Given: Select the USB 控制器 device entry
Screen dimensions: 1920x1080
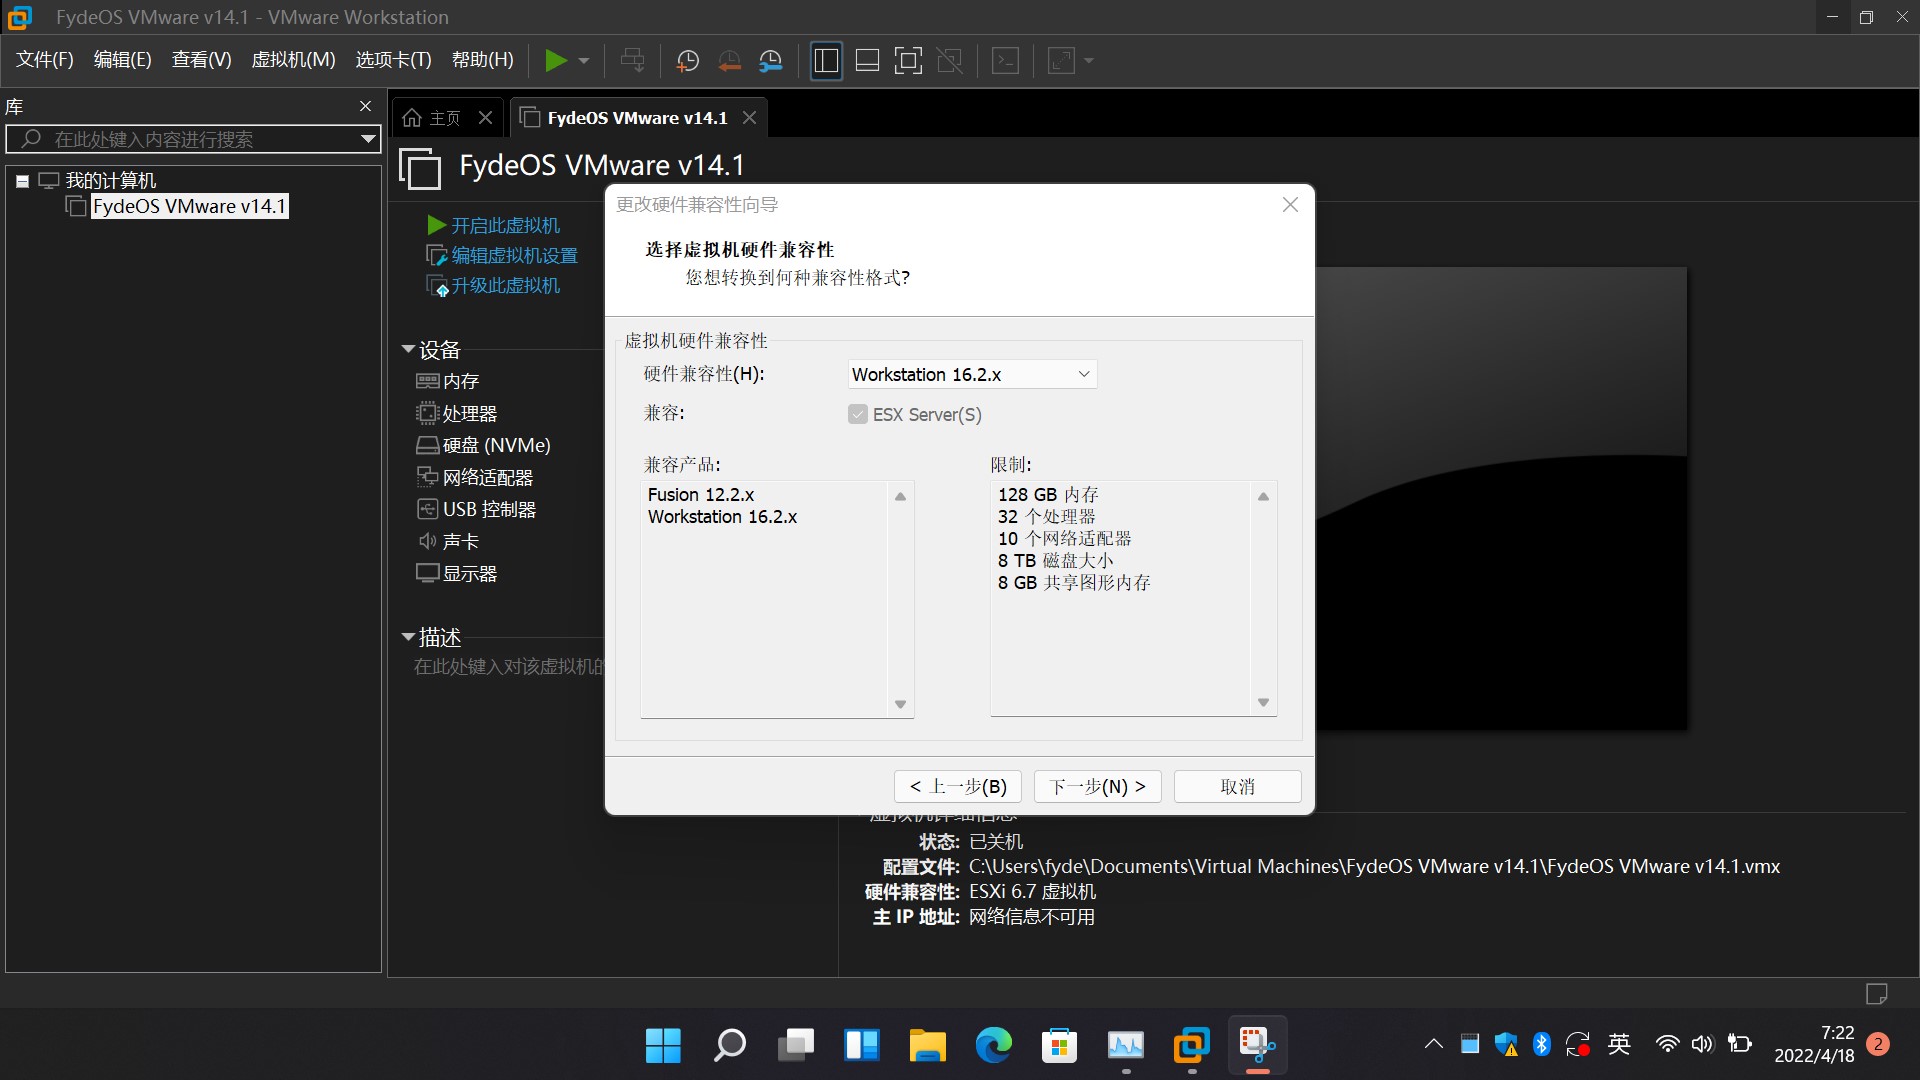Looking at the screenshot, I should coord(476,509).
